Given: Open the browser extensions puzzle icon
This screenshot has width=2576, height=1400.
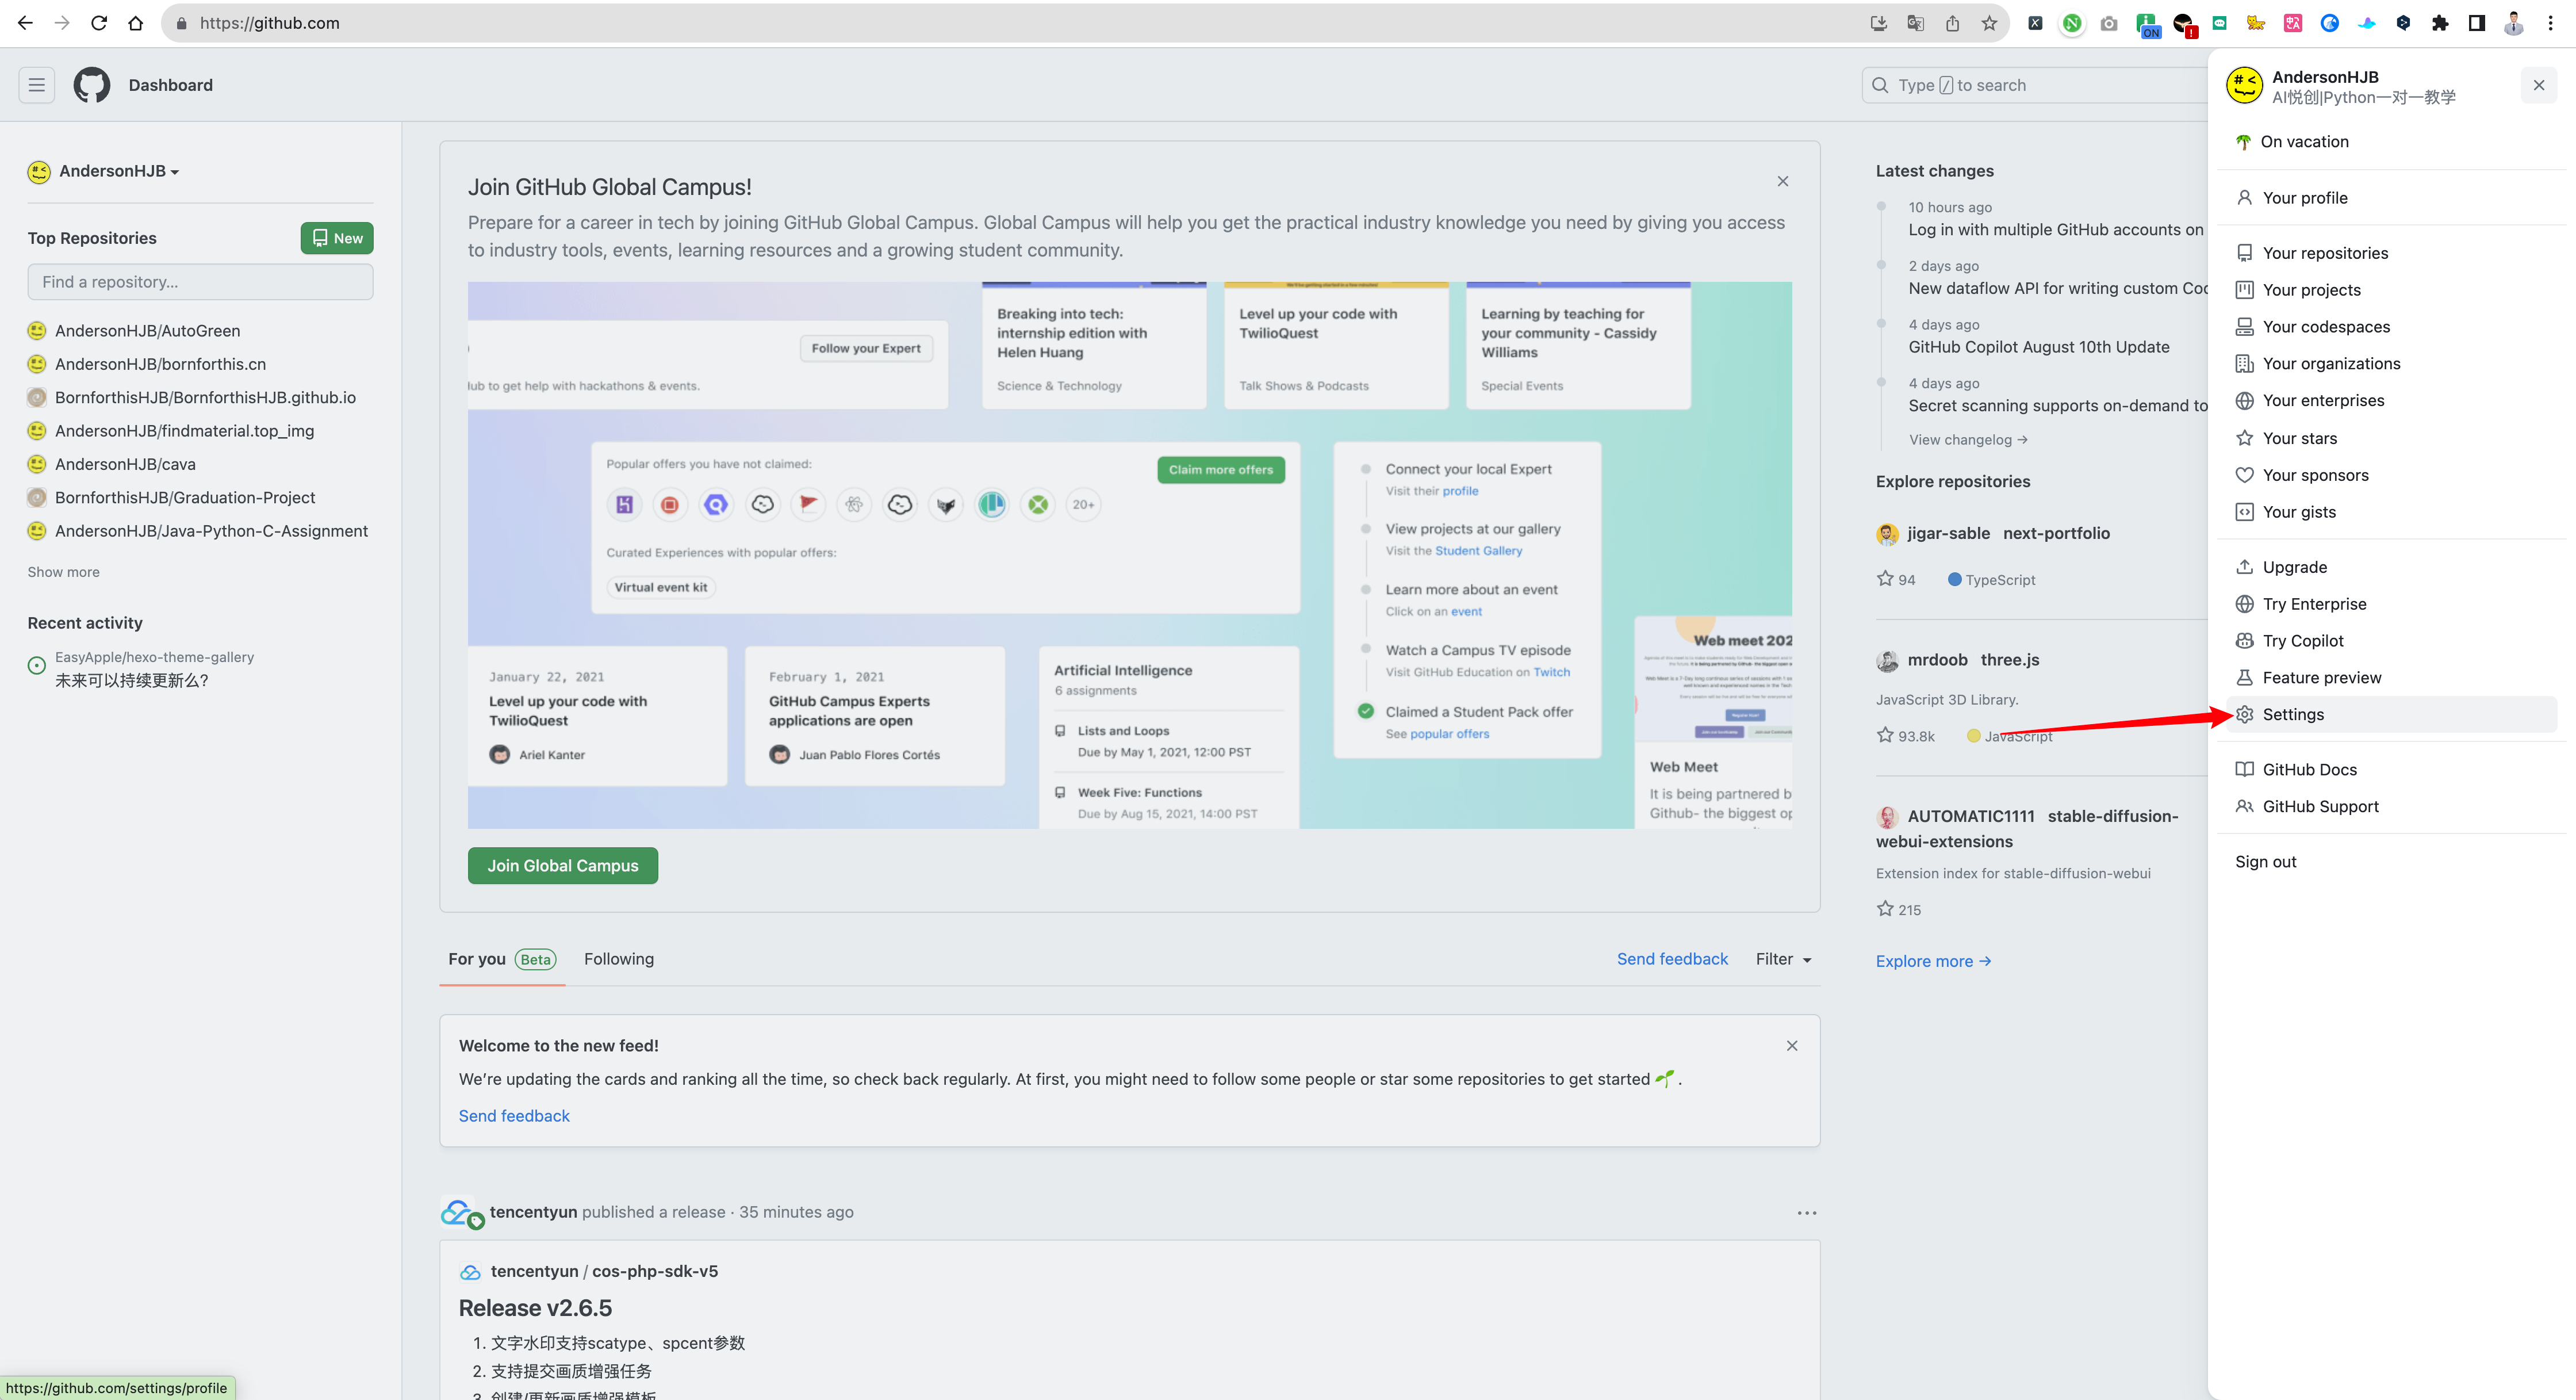Looking at the screenshot, I should tap(2440, 23).
